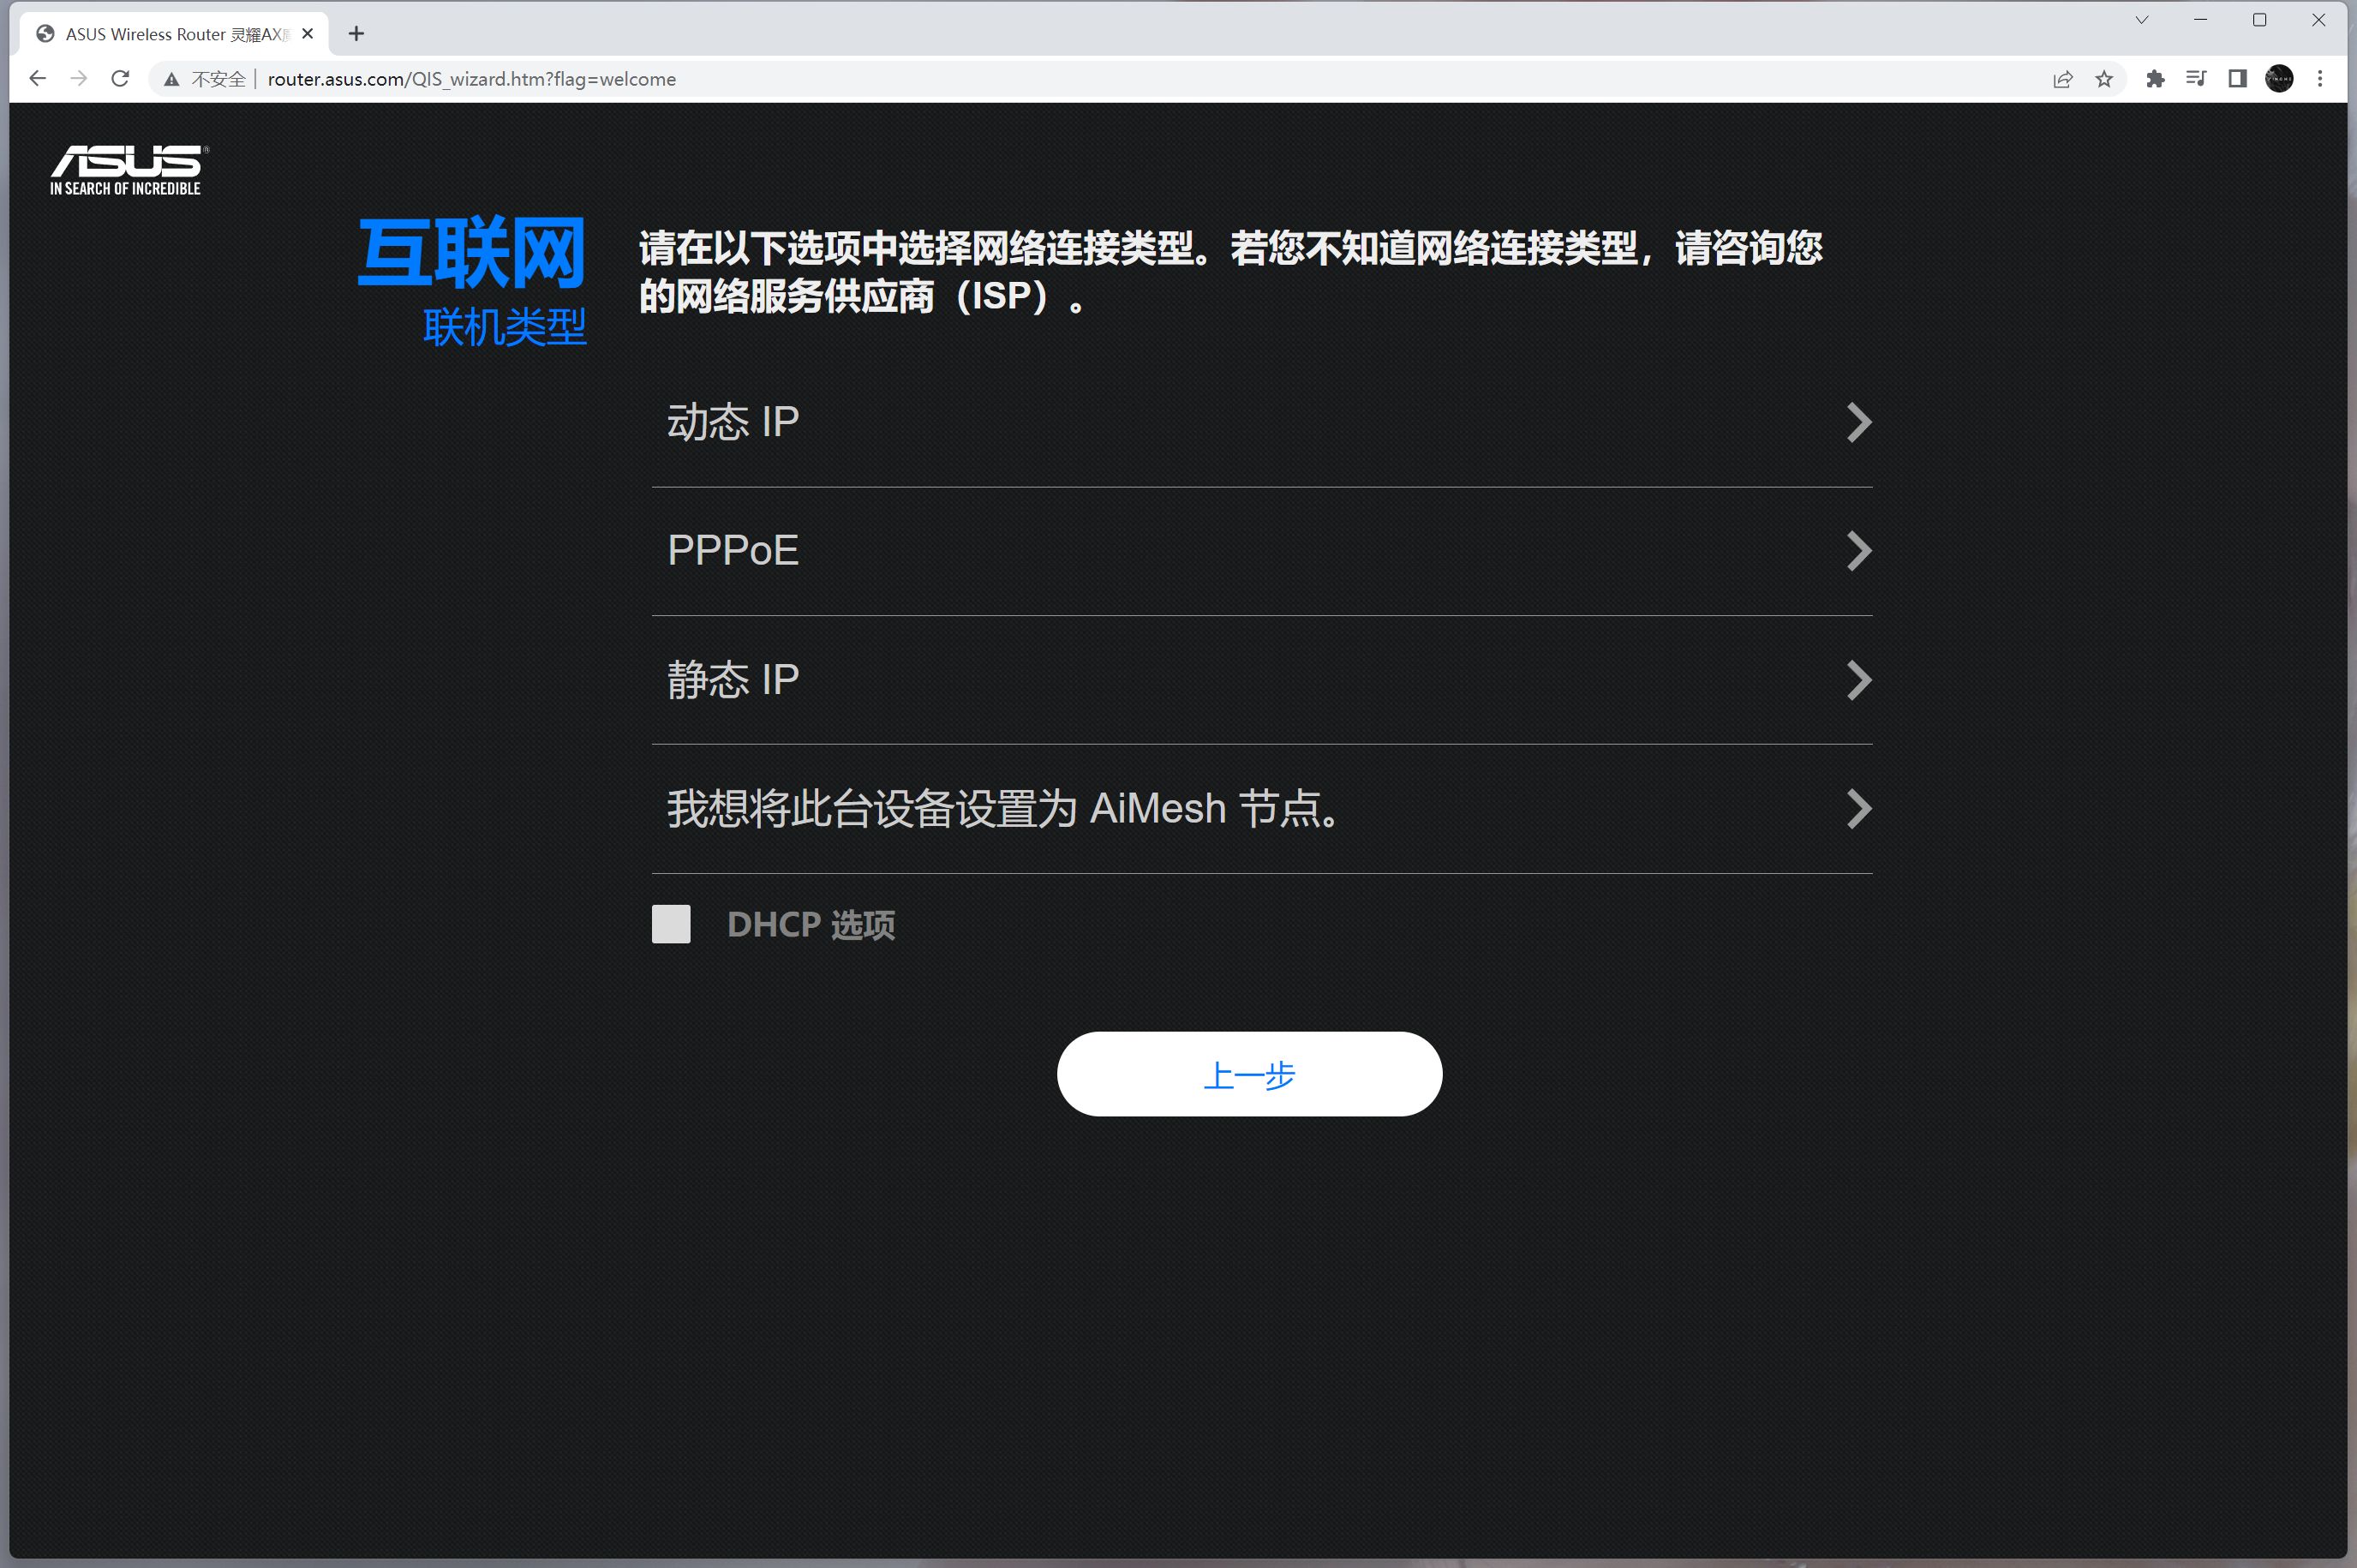Minimize the browser window
2357x1568 pixels.
(2200, 20)
